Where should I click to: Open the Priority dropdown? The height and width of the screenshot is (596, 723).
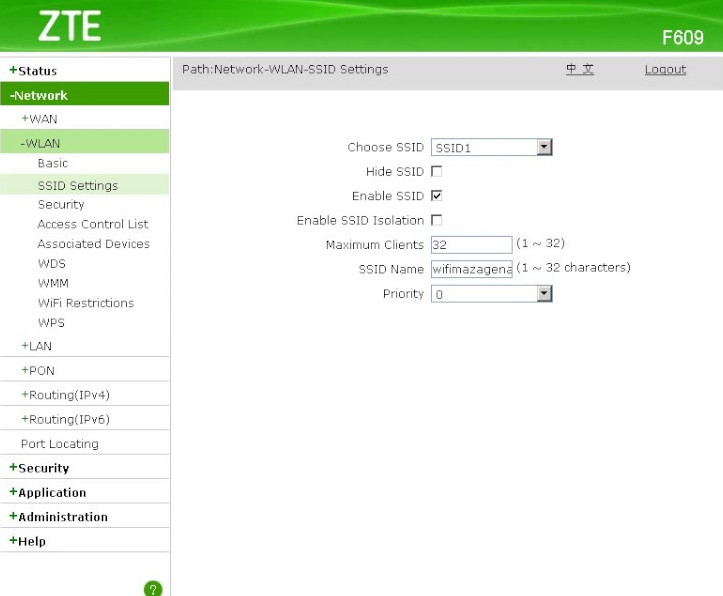tap(491, 294)
